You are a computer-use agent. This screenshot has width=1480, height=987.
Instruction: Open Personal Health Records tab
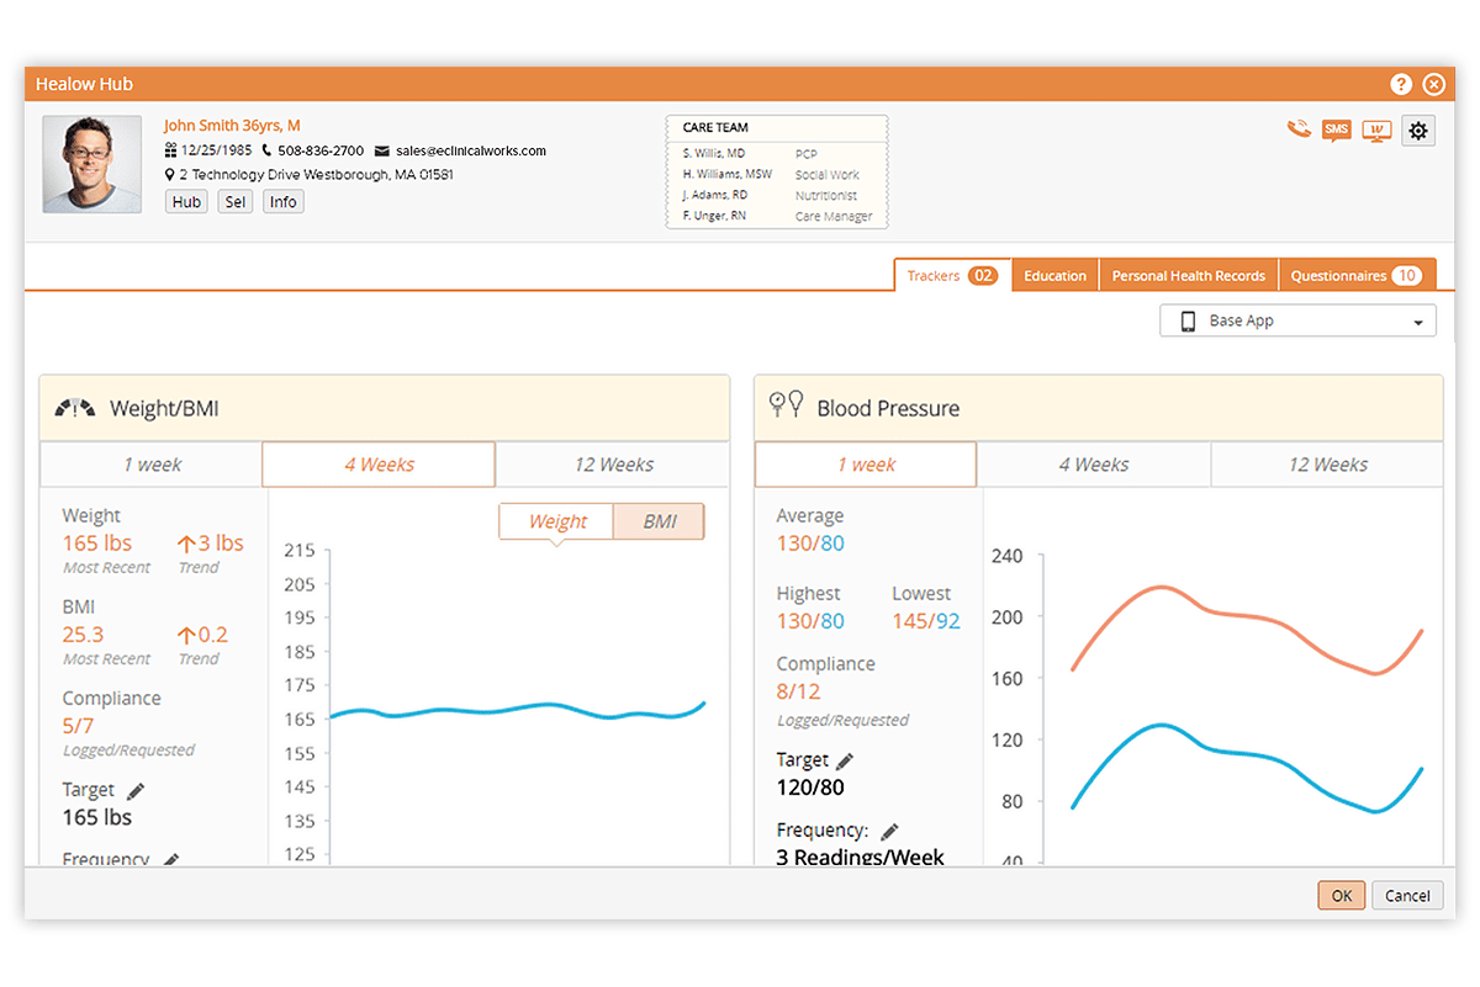click(x=1189, y=275)
